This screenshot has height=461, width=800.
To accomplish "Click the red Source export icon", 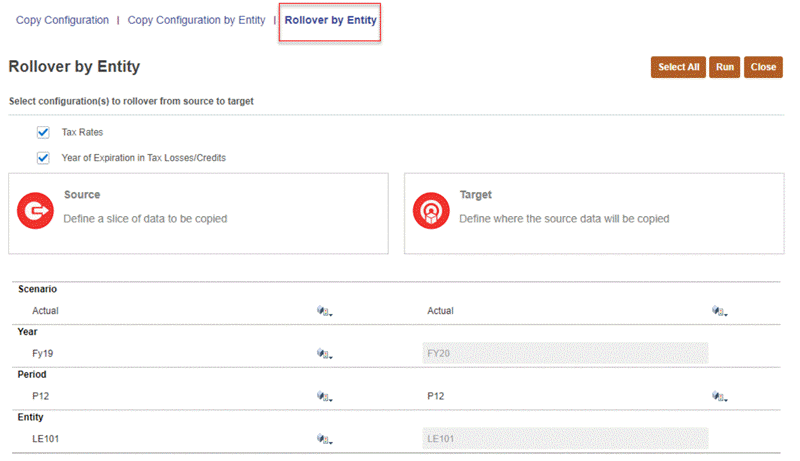I will [x=35, y=211].
